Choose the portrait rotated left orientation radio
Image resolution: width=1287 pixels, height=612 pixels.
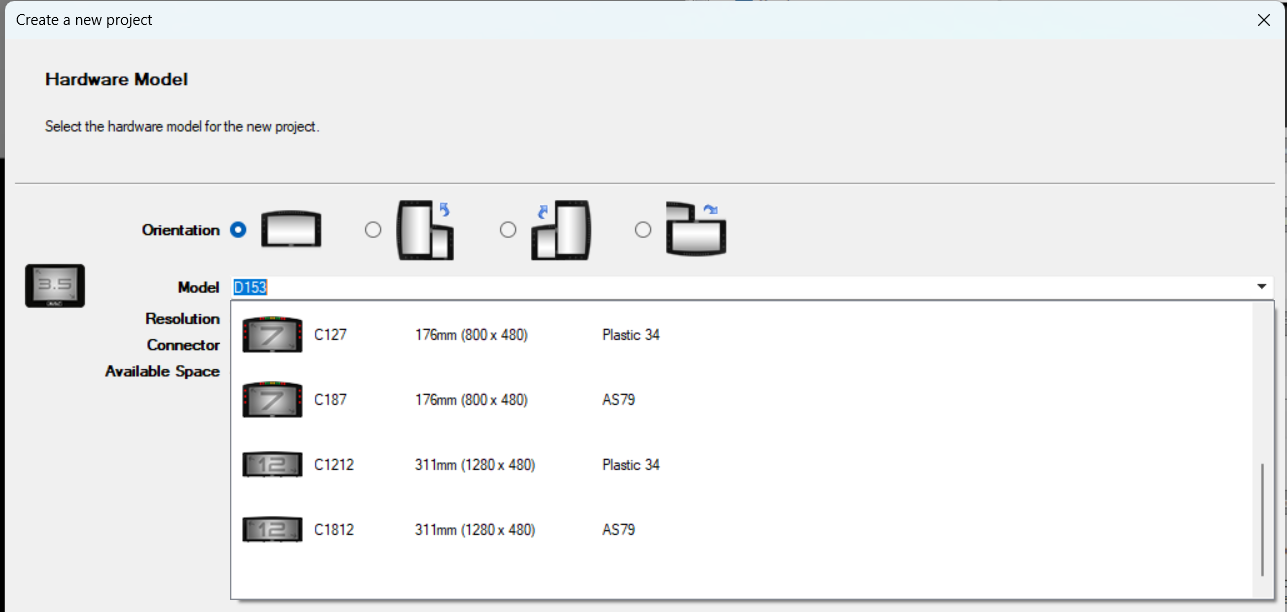508,229
